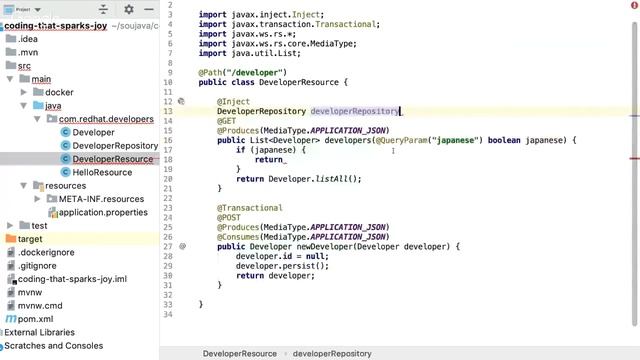Click the application.properties file icon
Image resolution: width=640 pixels, height=360 pixels.
[53, 212]
